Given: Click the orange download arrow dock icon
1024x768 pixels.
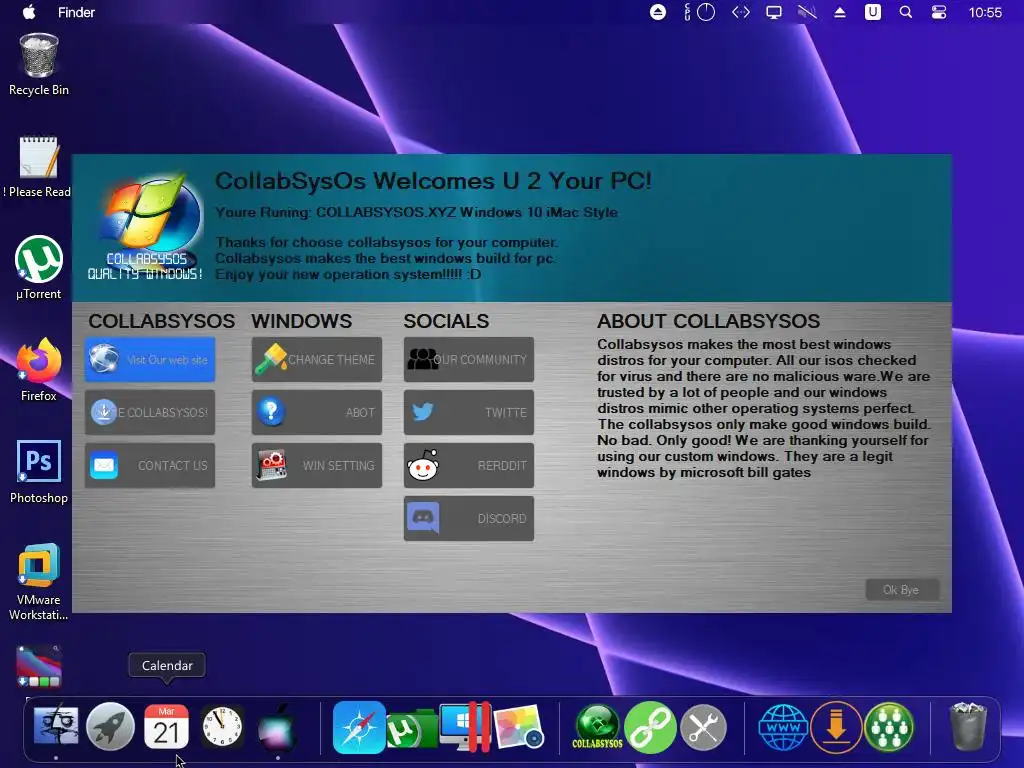Looking at the screenshot, I should point(836,727).
